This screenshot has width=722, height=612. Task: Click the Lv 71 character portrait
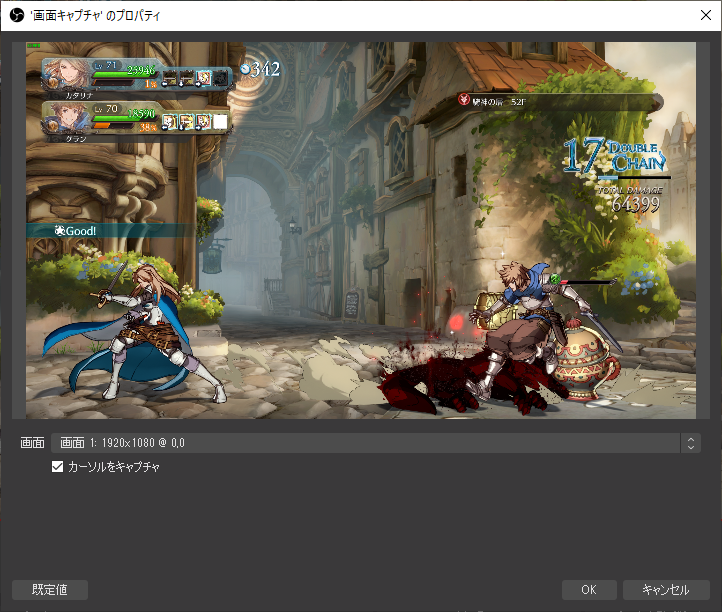click(67, 74)
